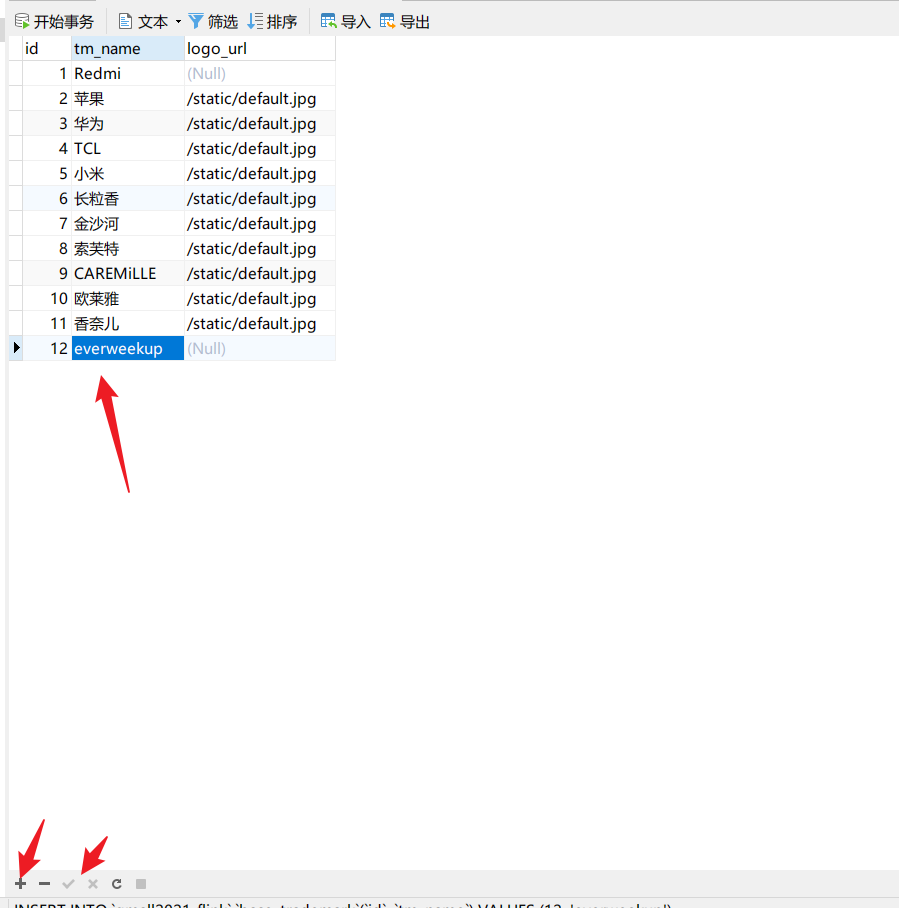Click the 金沙河 name cell
The width and height of the screenshot is (899, 908).
(128, 224)
